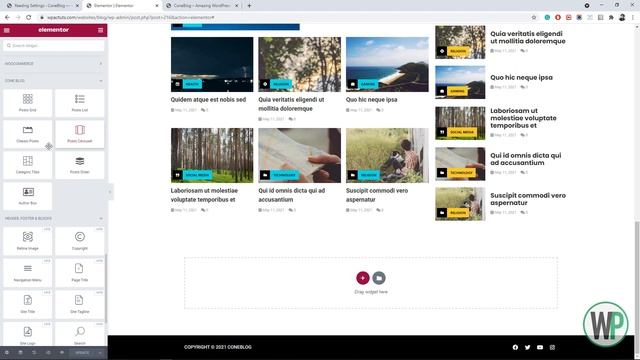Open the Elementor widgets grid icon
640x360 pixels.
(x=100, y=30)
